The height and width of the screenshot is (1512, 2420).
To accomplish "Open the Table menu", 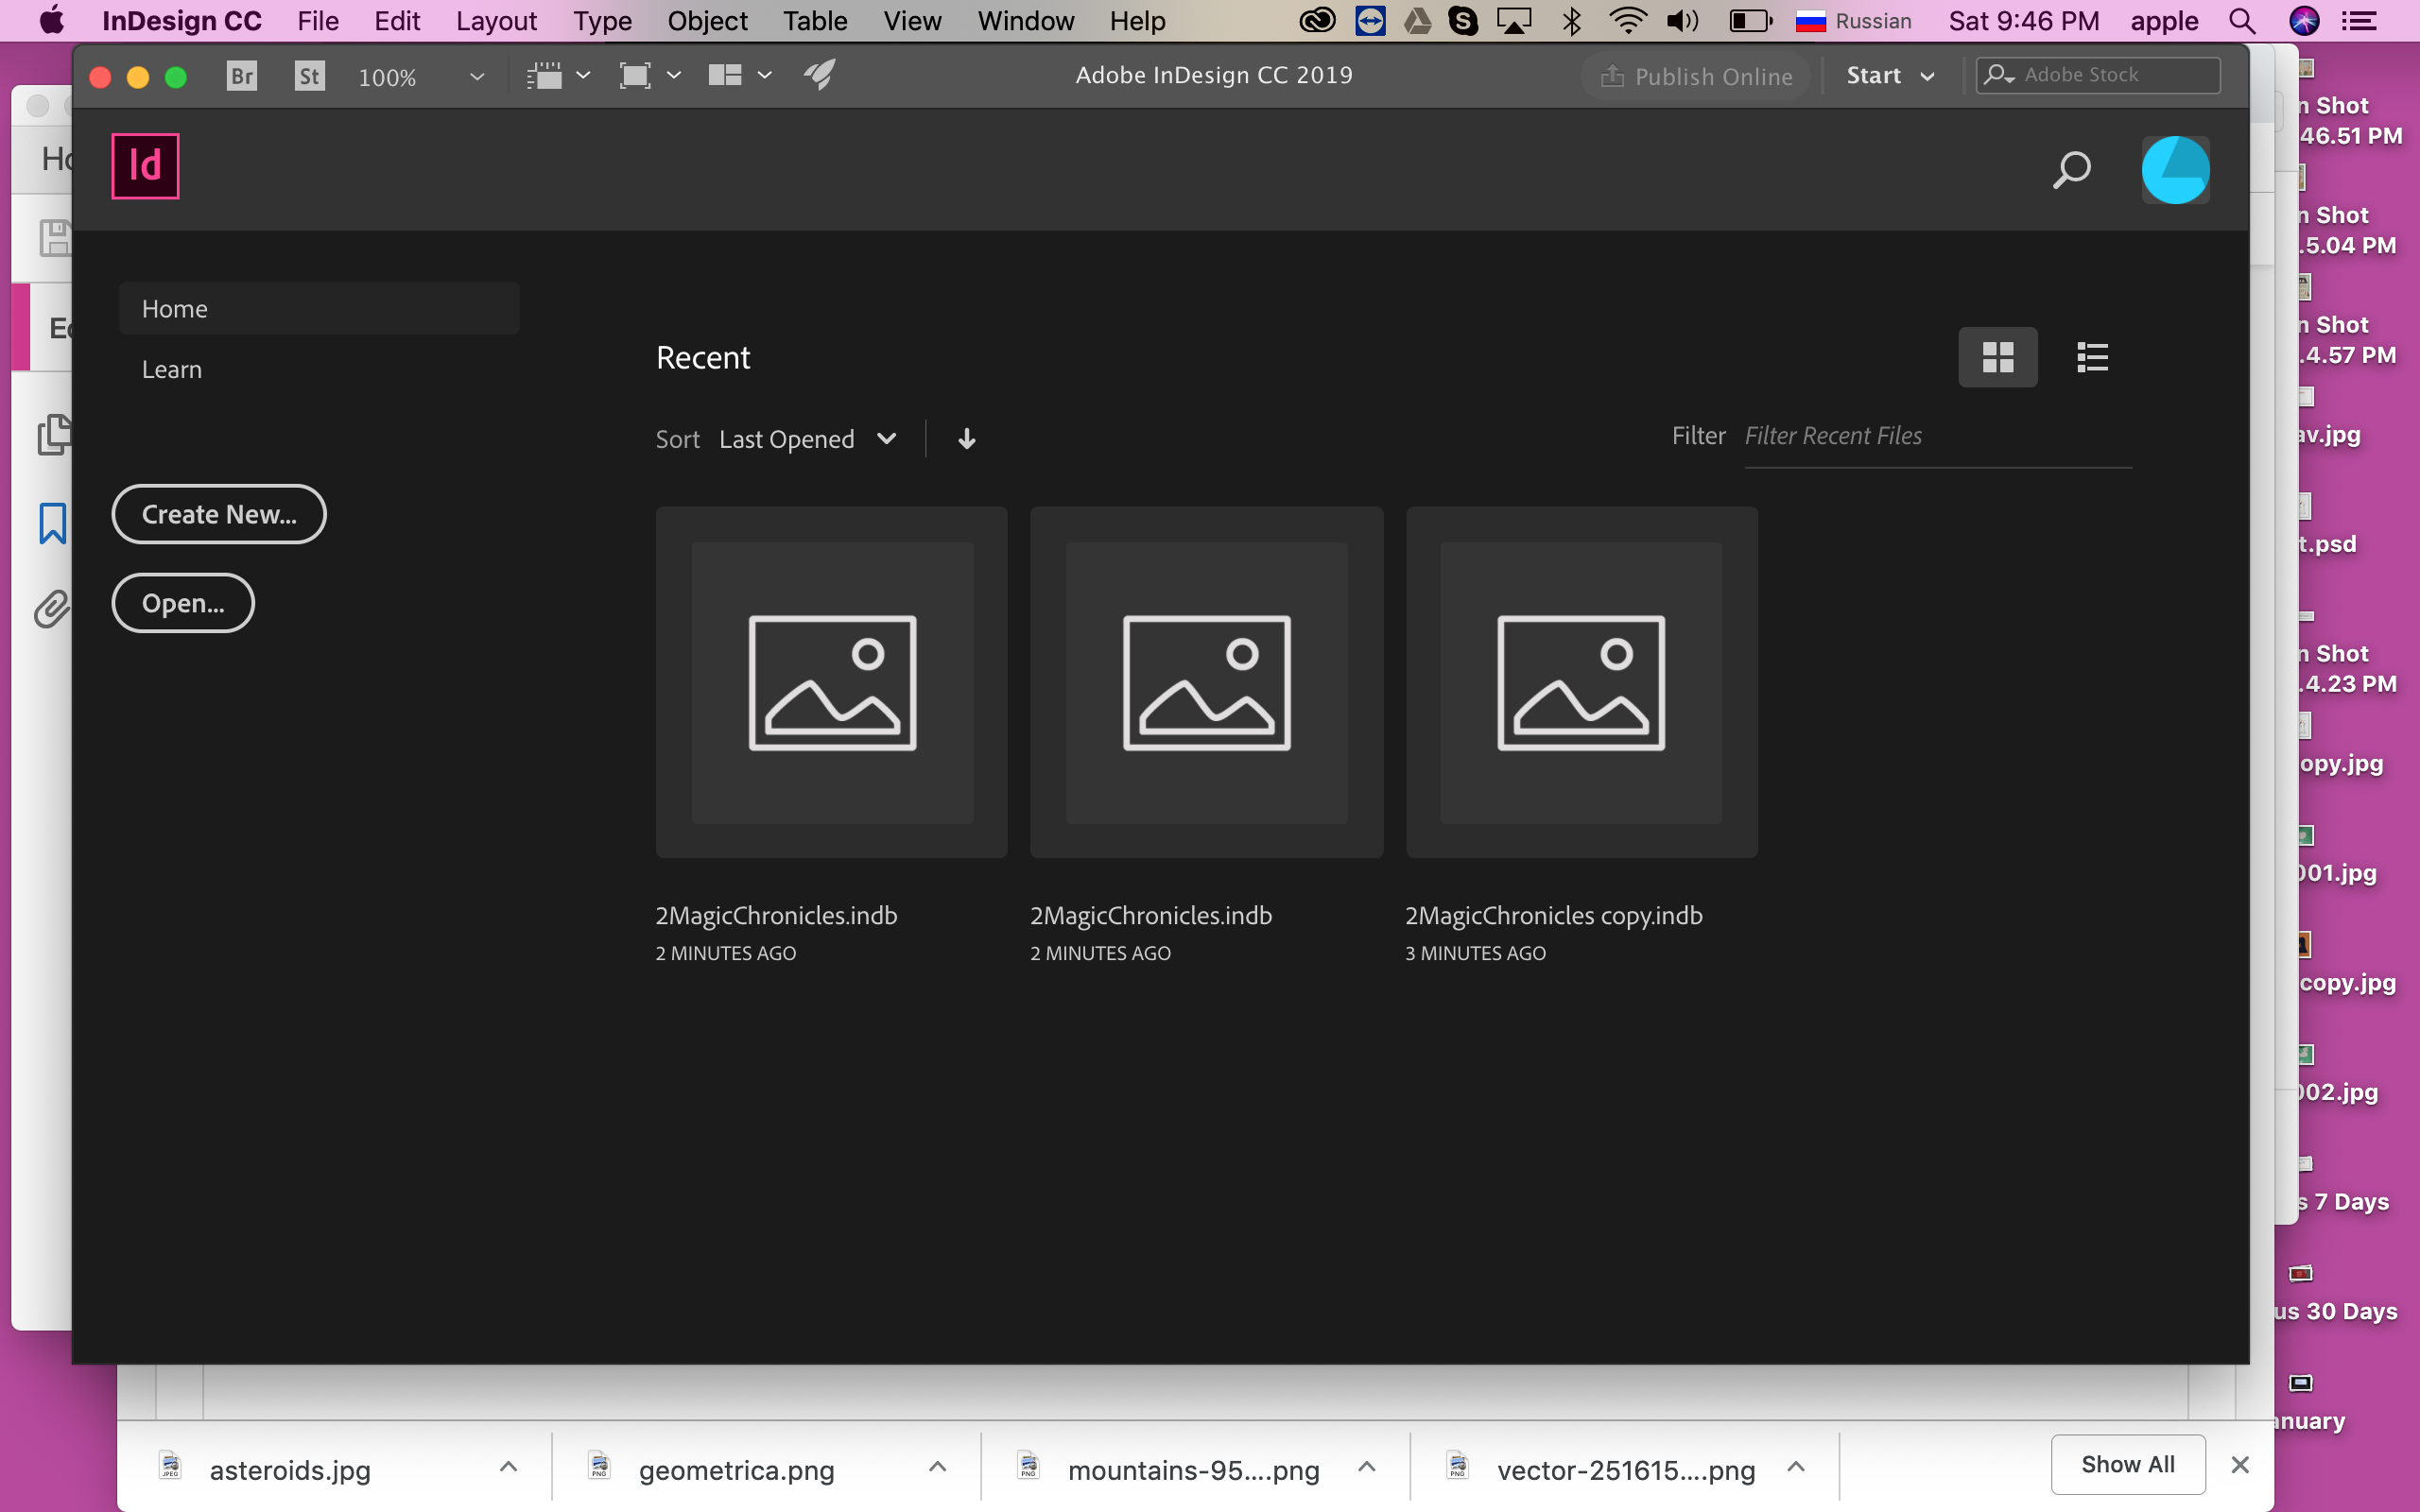I will (x=815, y=21).
